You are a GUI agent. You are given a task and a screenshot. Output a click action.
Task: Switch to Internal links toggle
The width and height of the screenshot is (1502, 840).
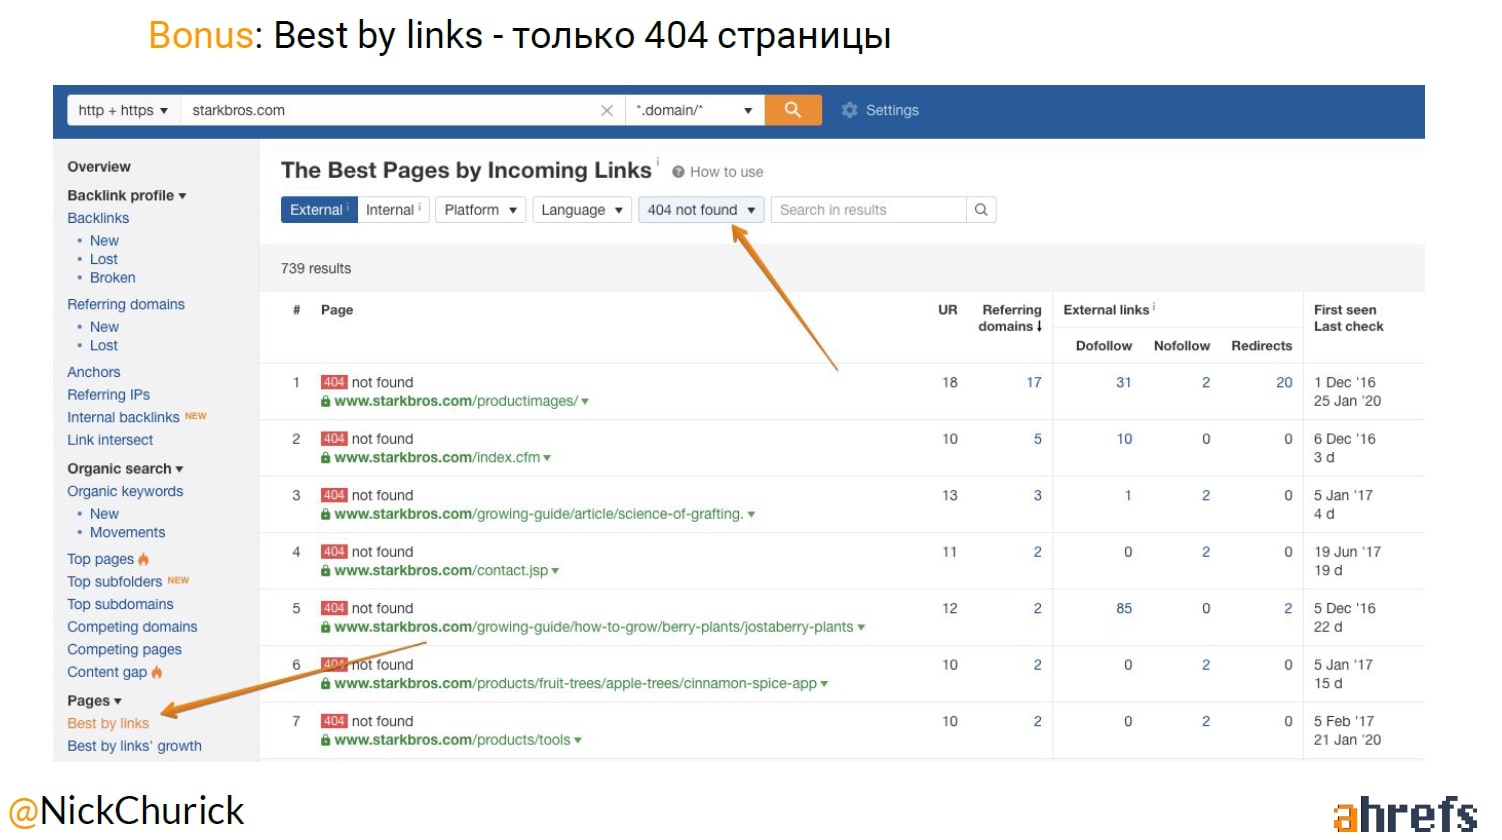click(392, 210)
